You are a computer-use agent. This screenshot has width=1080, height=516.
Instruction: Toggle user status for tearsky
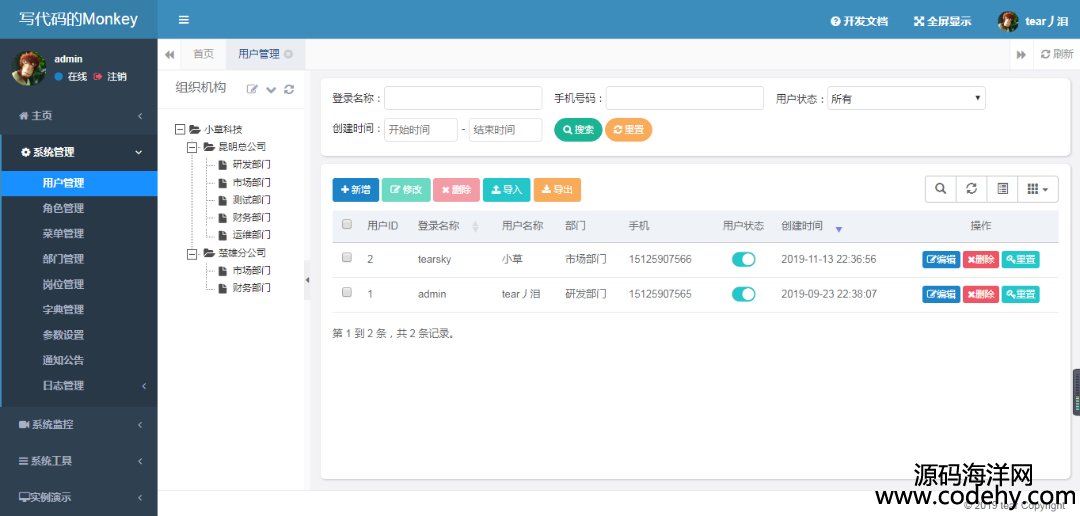(x=743, y=259)
